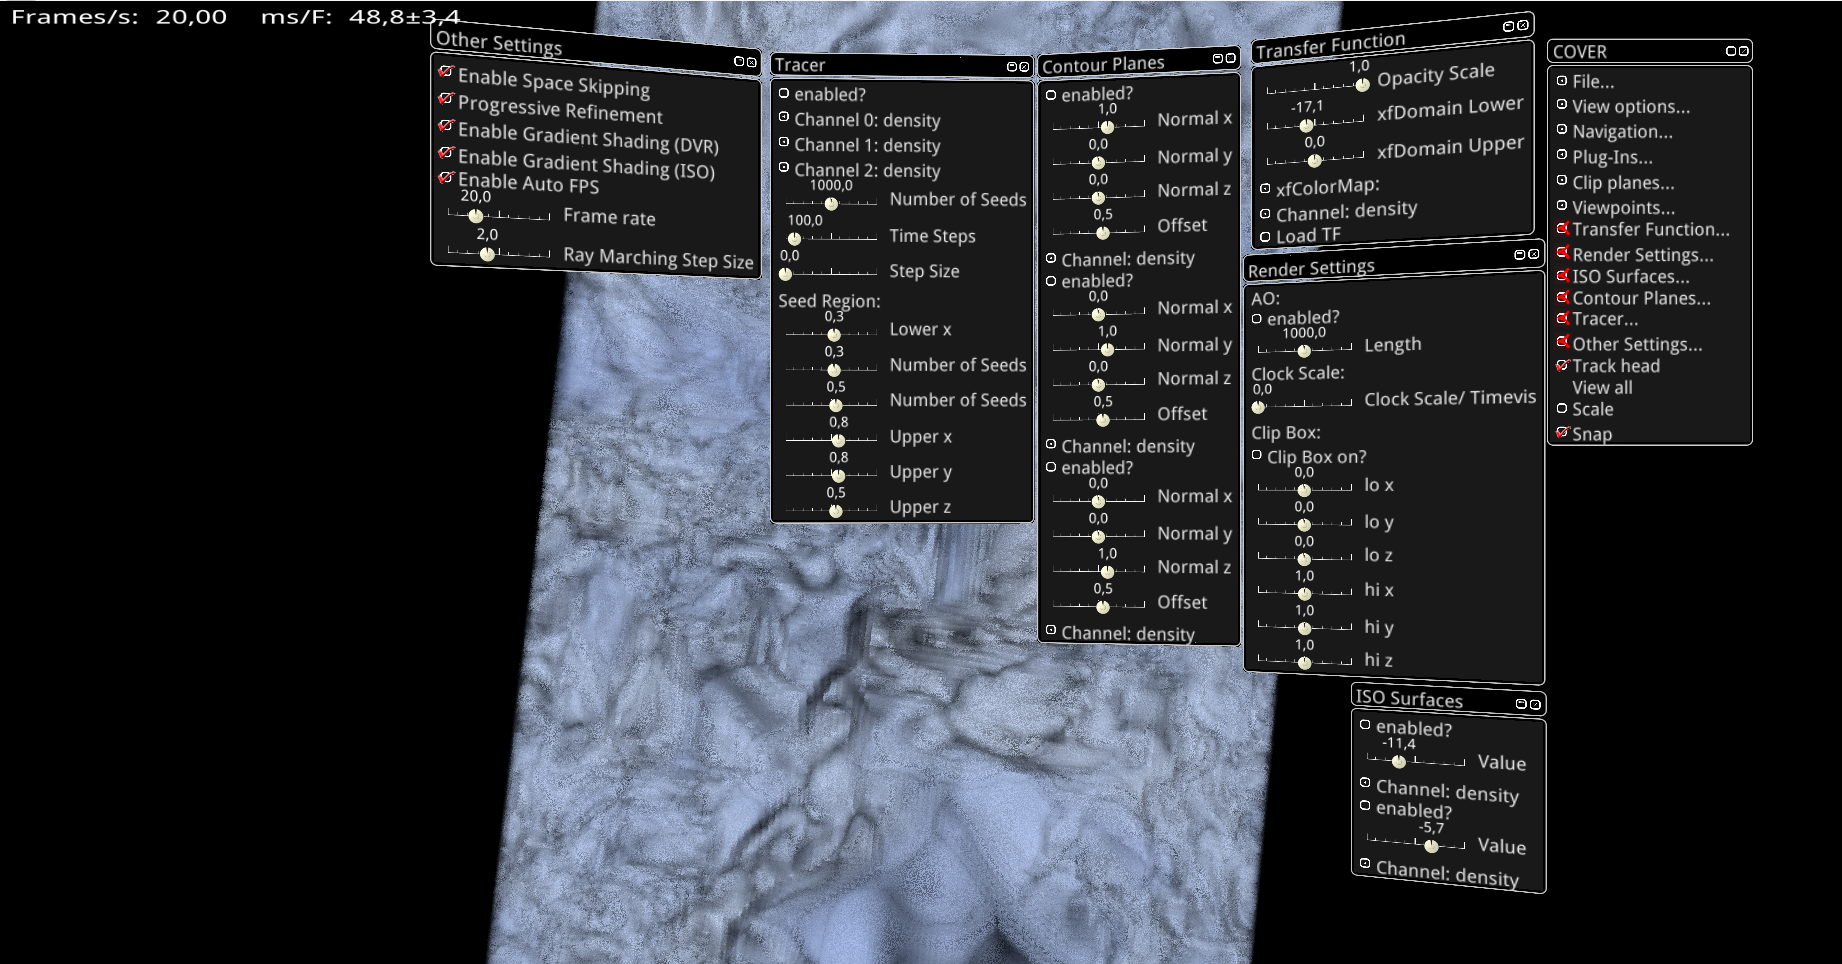
Task: Click the Lower x seed region slider
Action: click(x=831, y=333)
